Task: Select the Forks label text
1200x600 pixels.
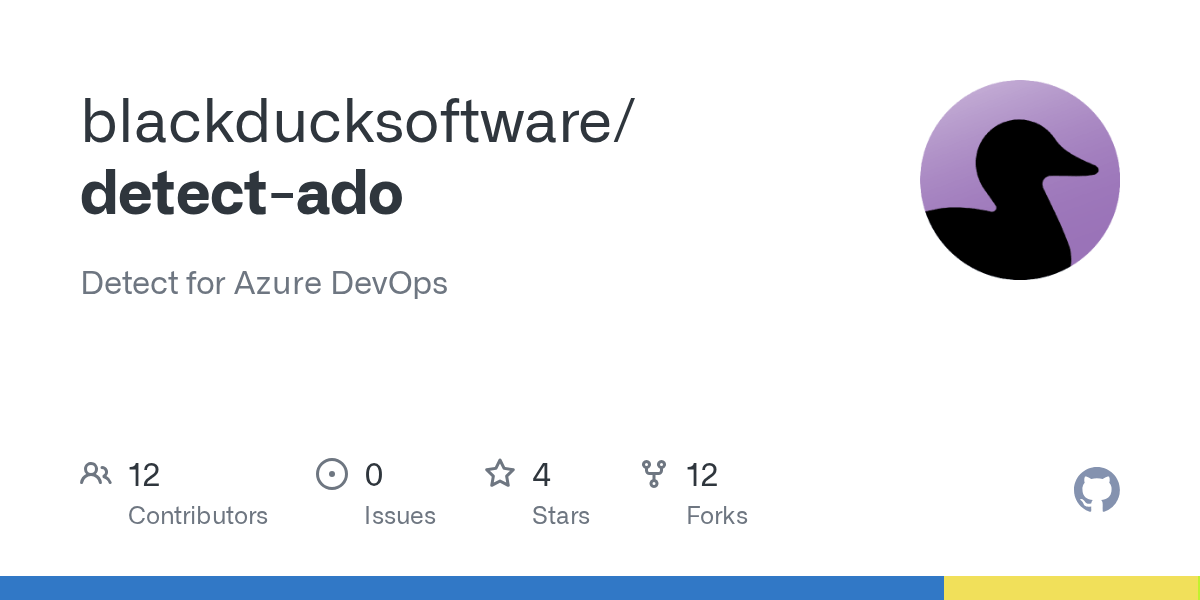Action: 717,515
